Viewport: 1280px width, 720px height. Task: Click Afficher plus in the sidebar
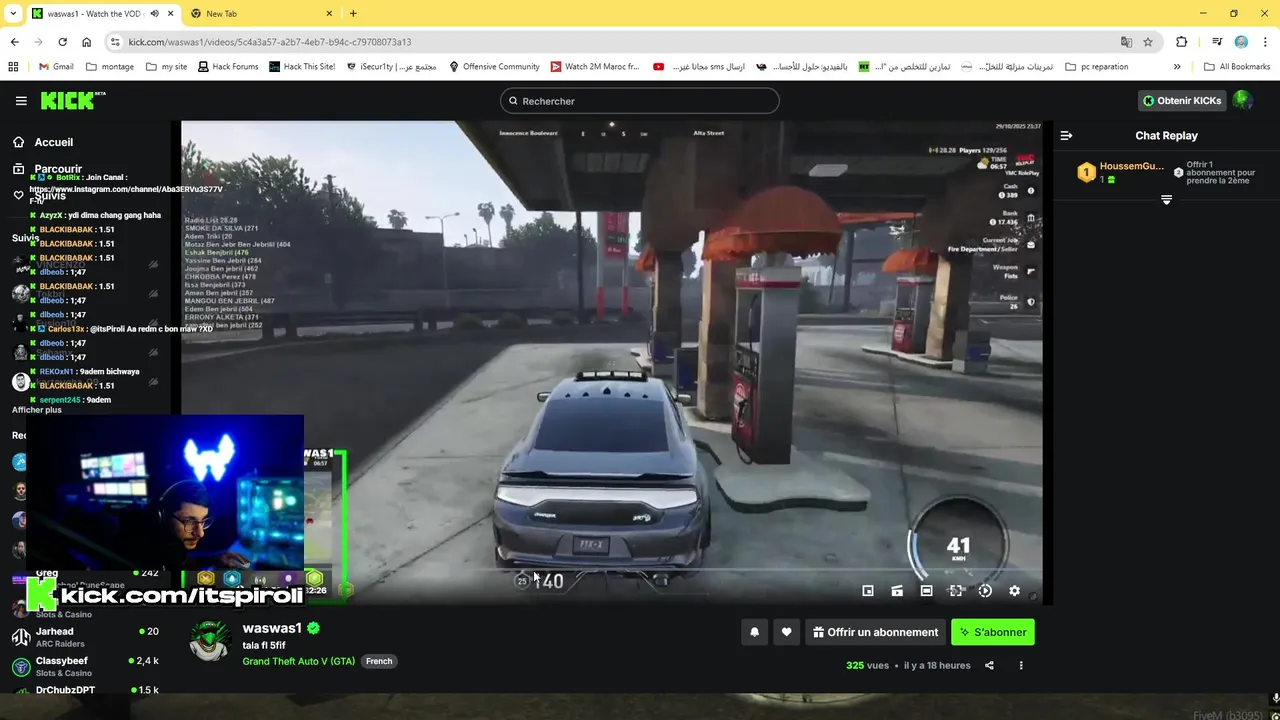pos(37,410)
